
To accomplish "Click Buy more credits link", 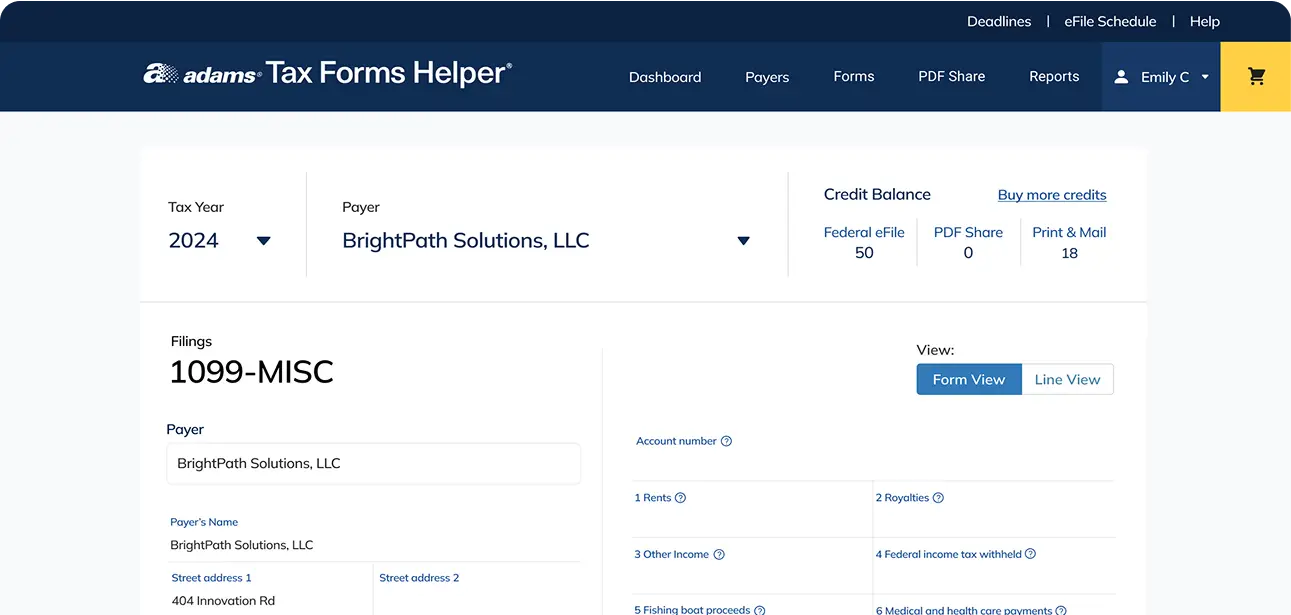I will coord(1052,195).
